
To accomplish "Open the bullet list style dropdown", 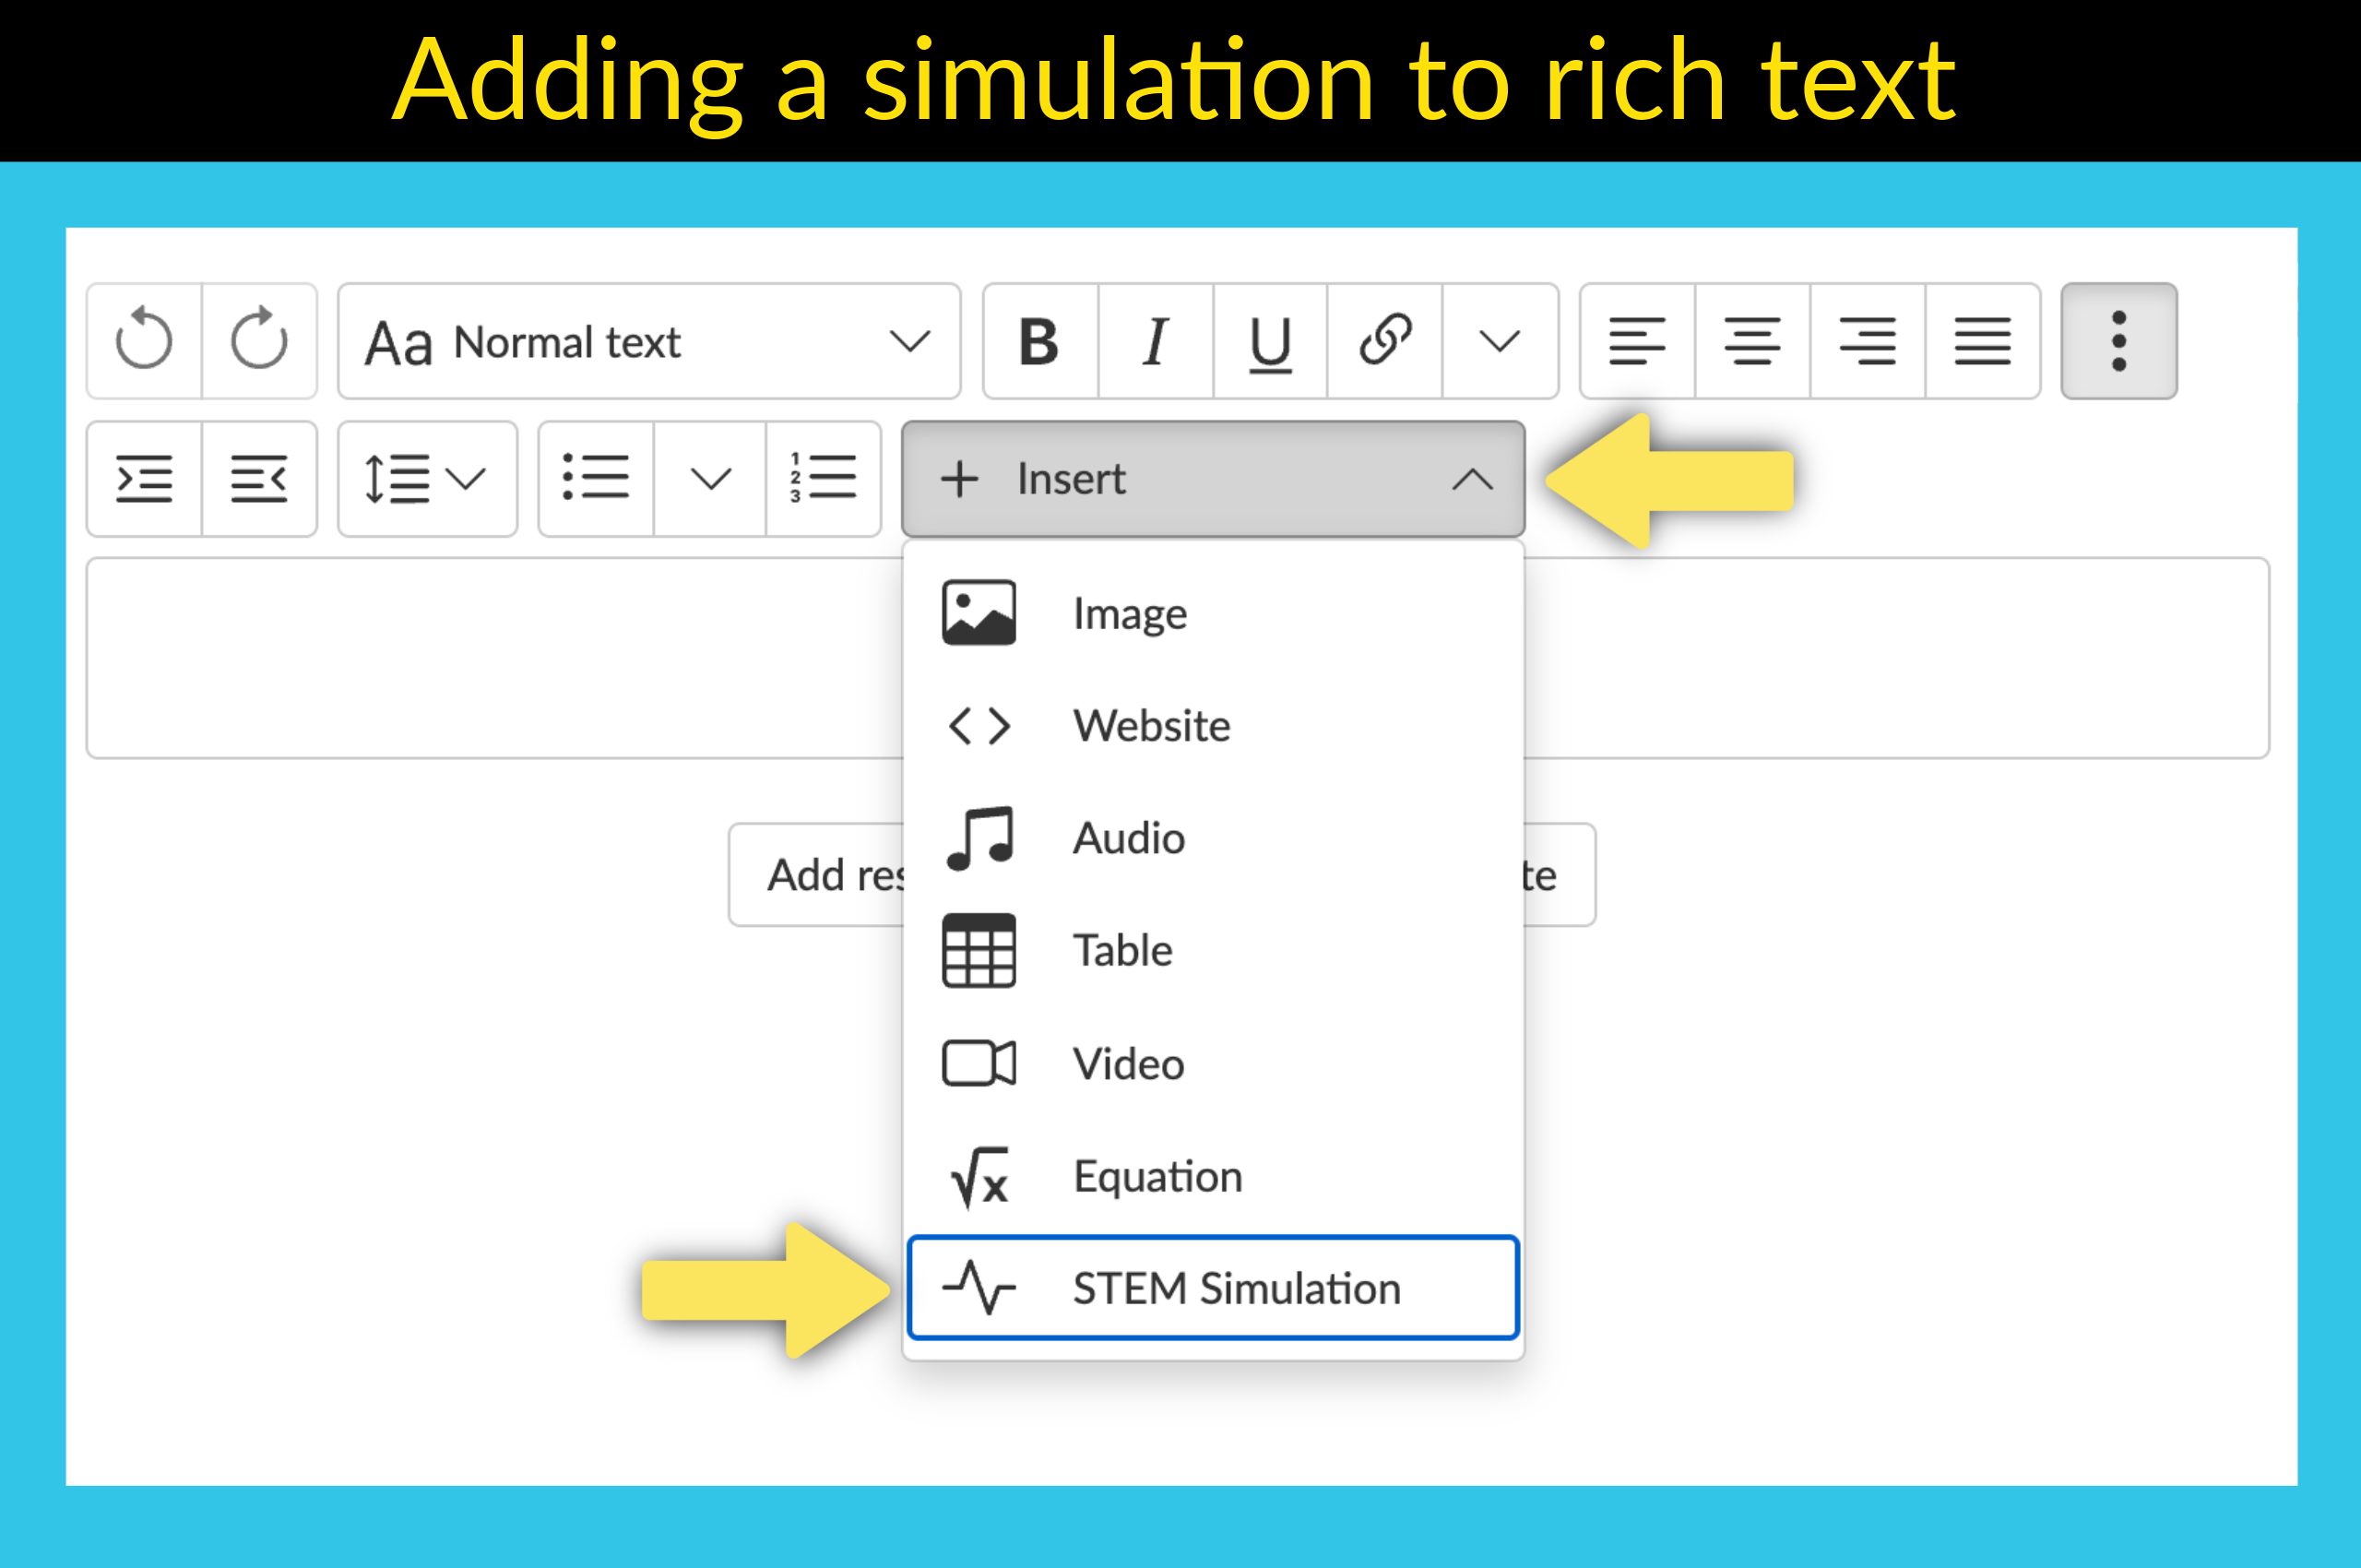I will (710, 479).
